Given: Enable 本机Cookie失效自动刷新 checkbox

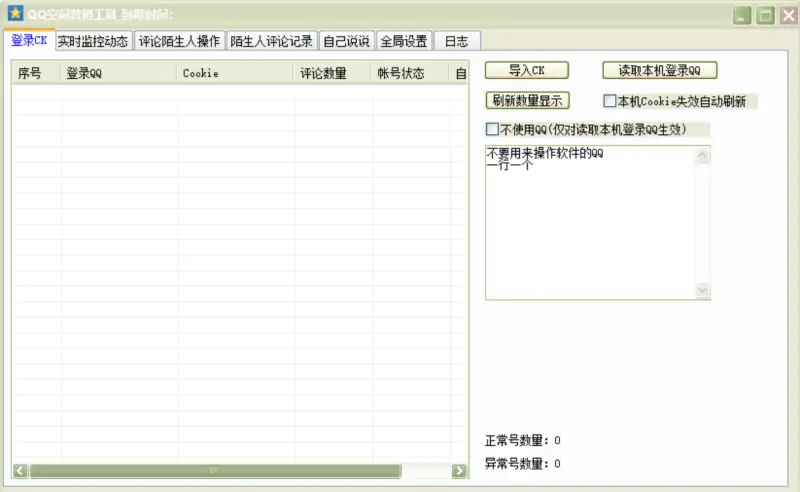Looking at the screenshot, I should pyautogui.click(x=610, y=101).
